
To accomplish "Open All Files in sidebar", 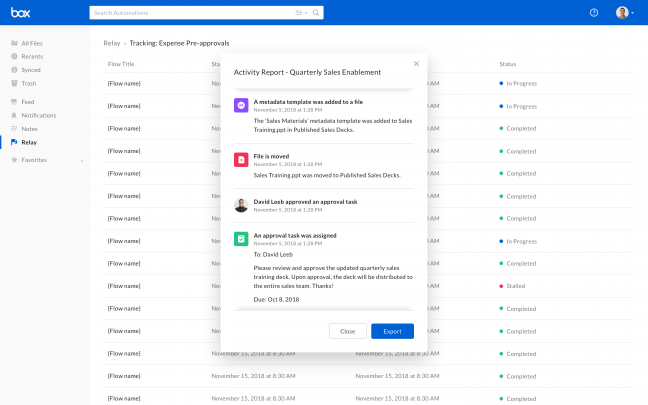I will coord(32,43).
